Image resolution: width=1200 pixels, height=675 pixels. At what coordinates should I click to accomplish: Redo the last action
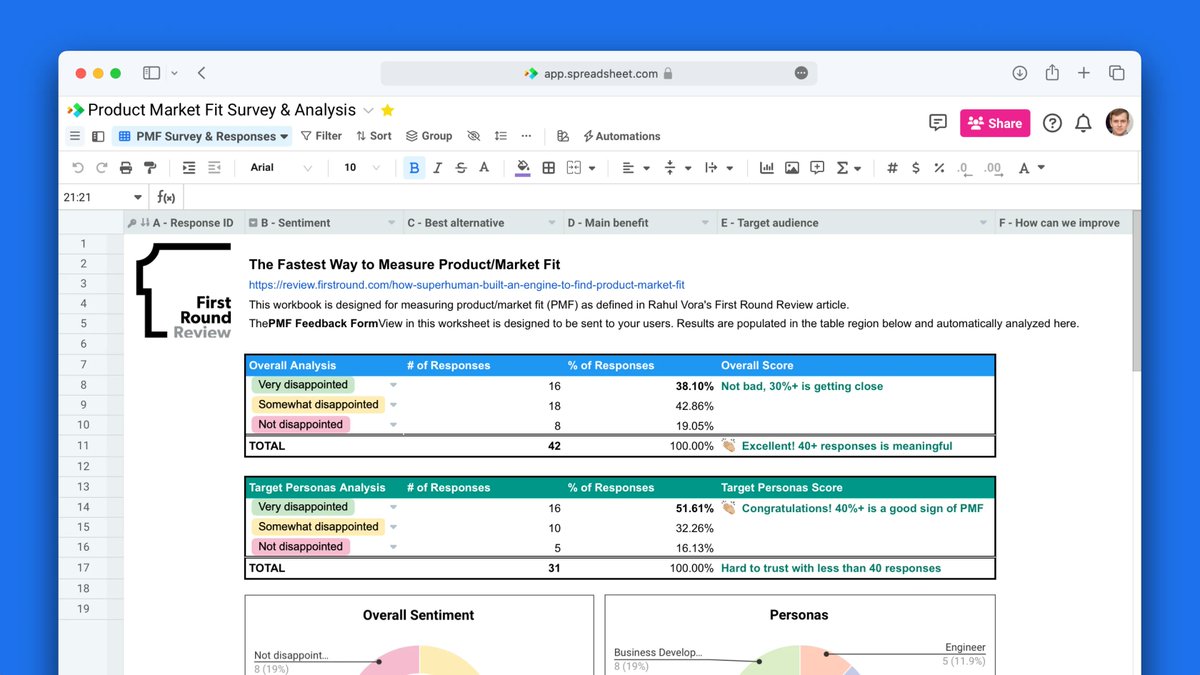point(101,168)
